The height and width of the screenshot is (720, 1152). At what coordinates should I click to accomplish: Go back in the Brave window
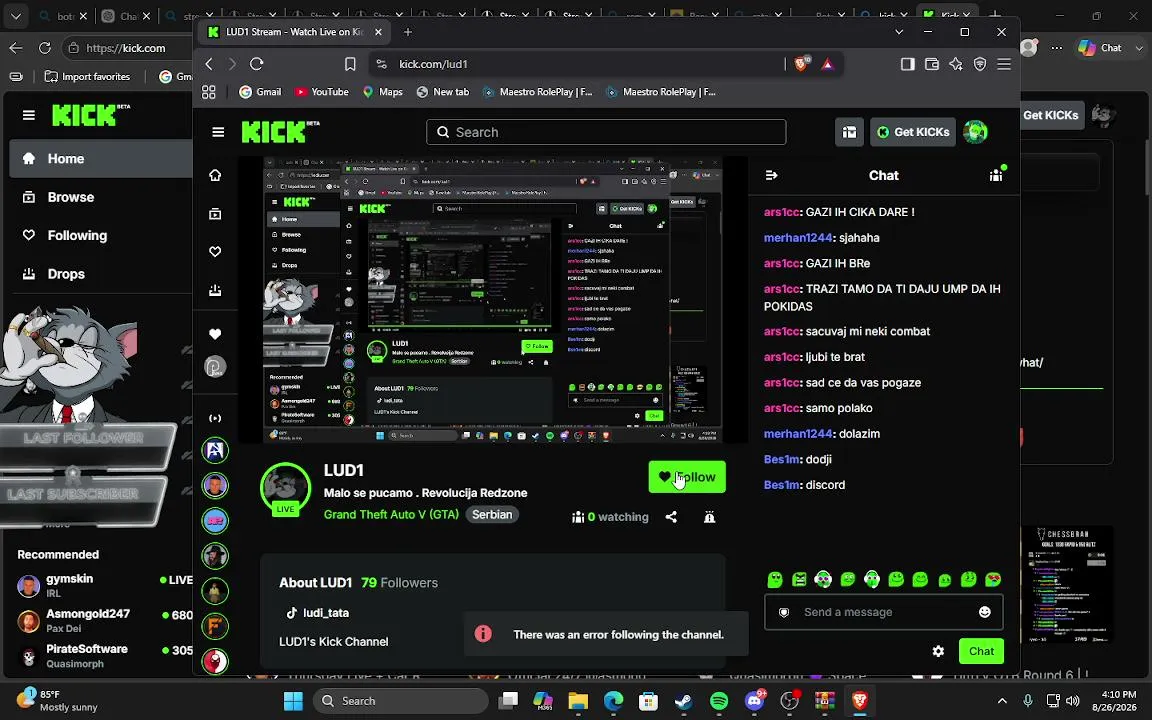[209, 65]
